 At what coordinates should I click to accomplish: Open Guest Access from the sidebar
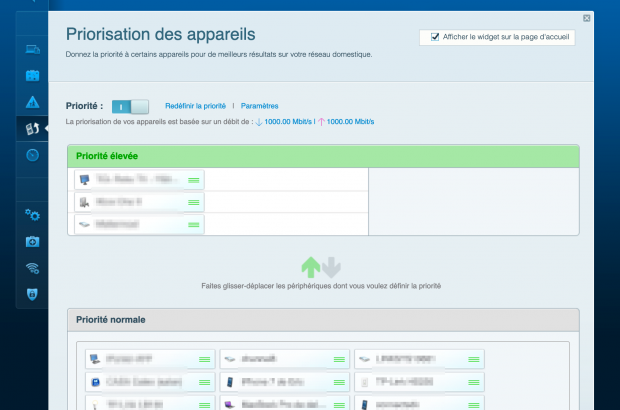32,75
